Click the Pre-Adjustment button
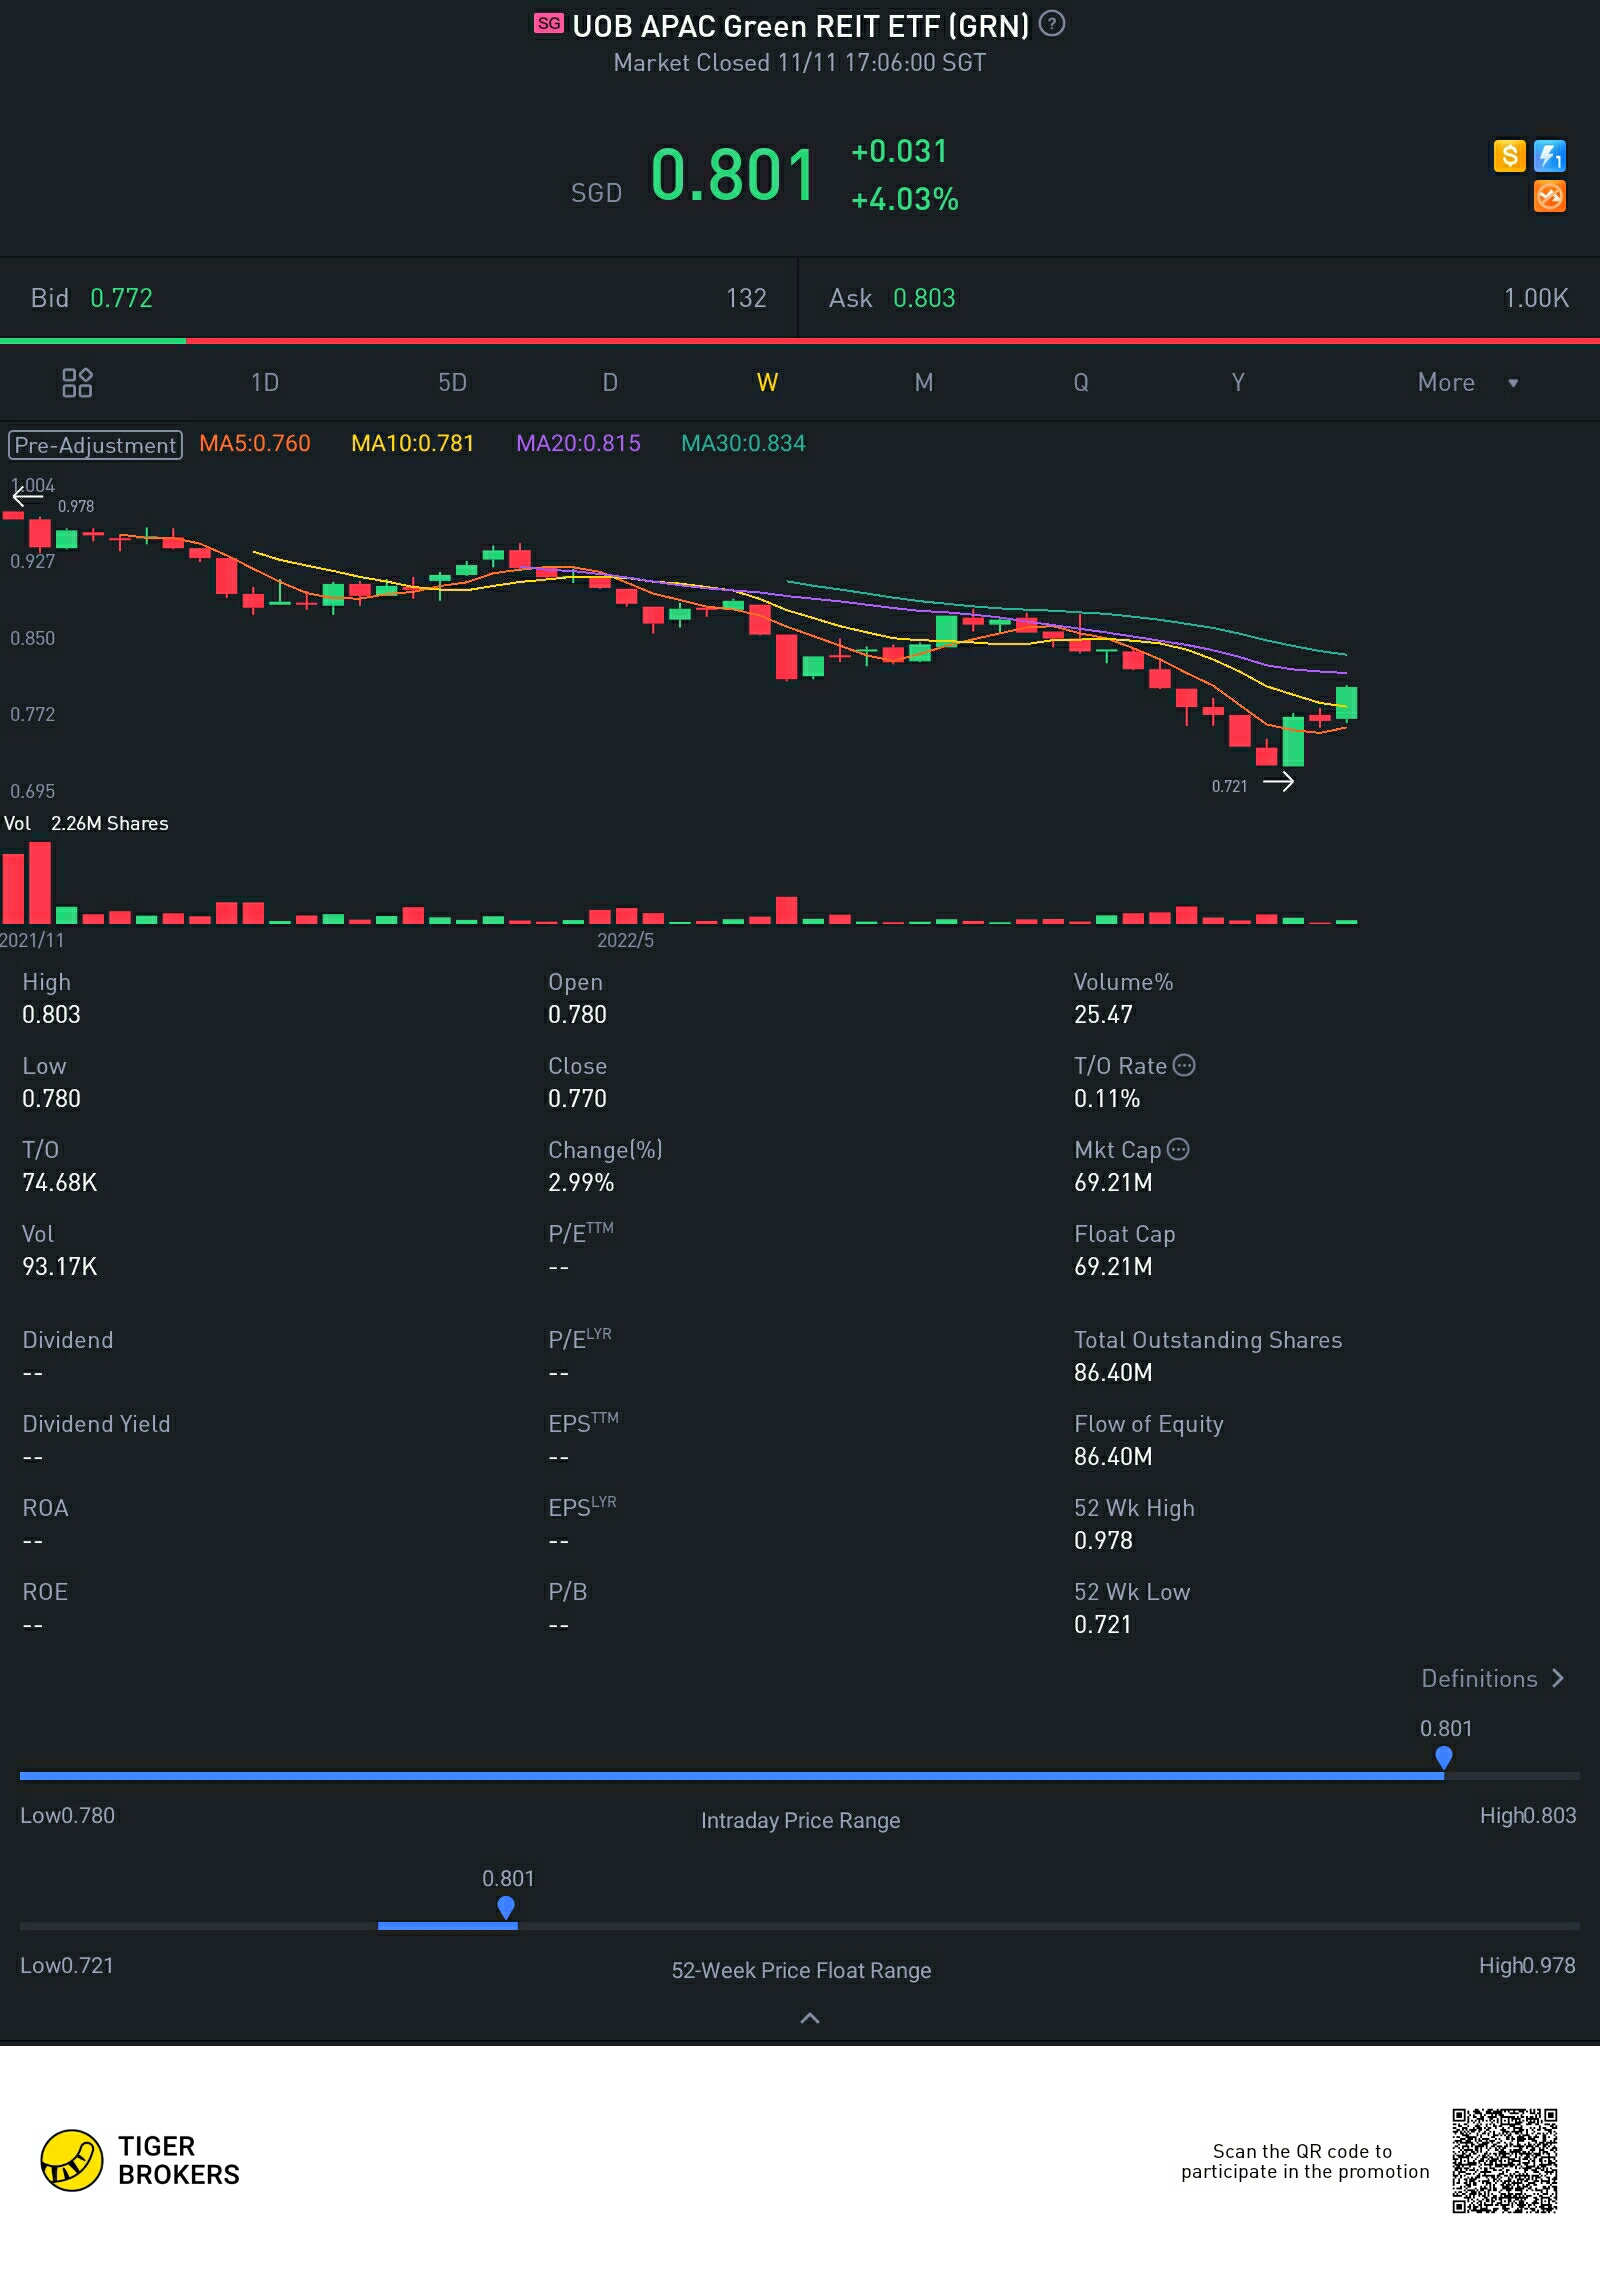The image size is (1600, 2276). pyautogui.click(x=95, y=444)
